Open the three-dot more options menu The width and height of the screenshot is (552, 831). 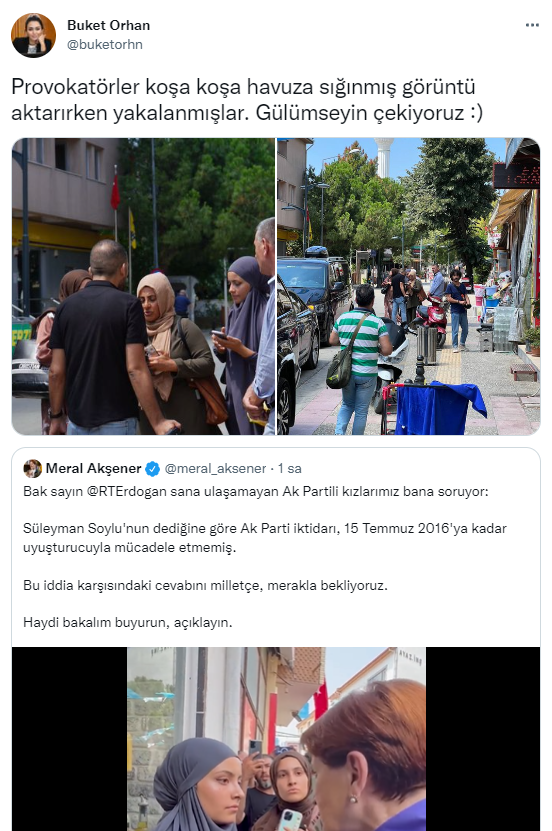click(x=532, y=25)
